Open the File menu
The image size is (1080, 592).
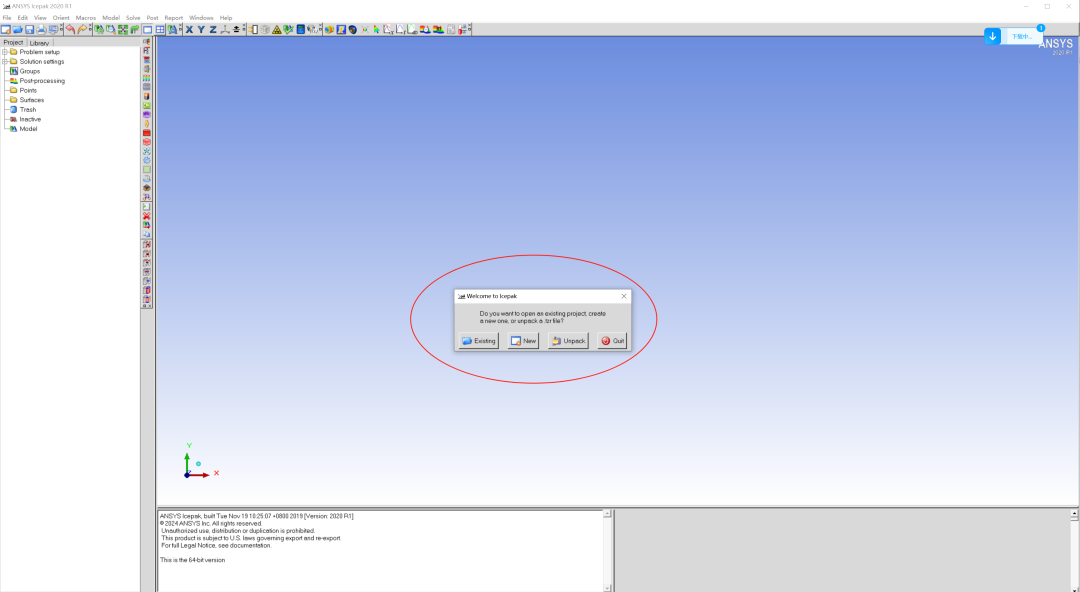7,18
